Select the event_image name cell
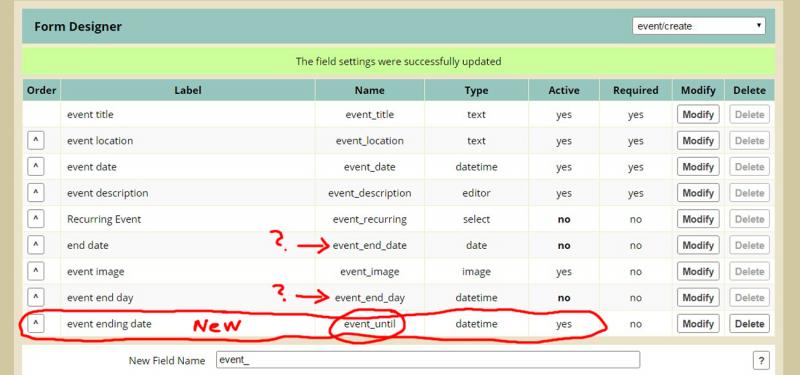 tap(369, 271)
